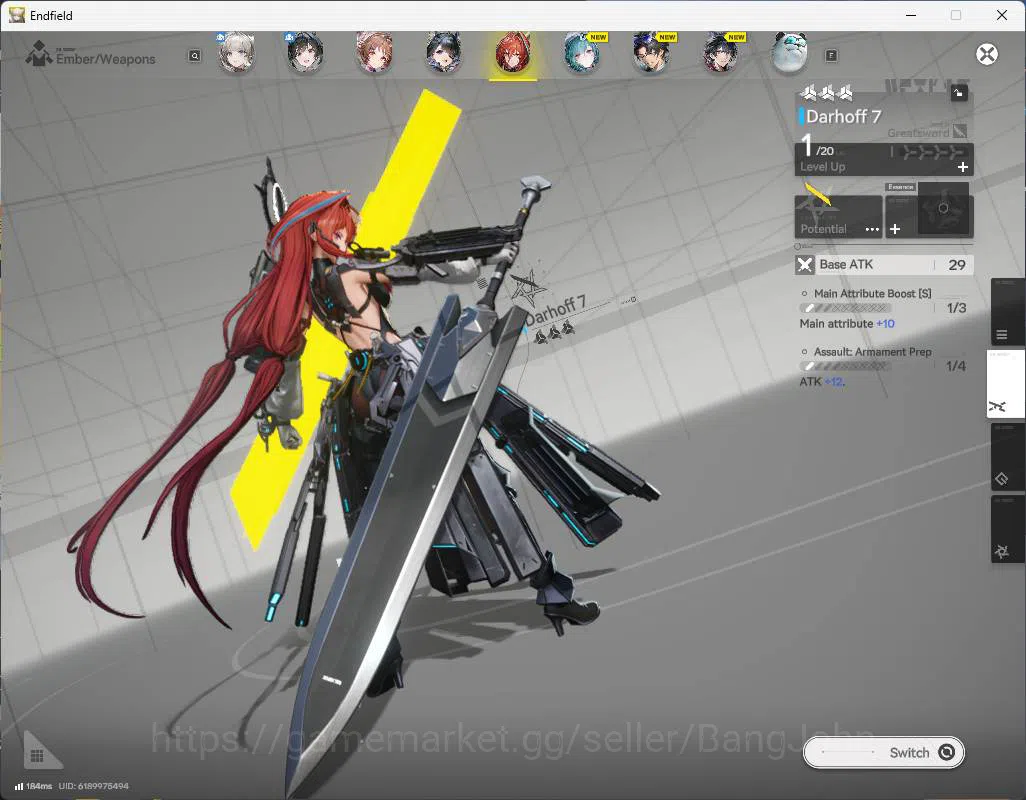Viewport: 1026px width, 800px height.
Task: Open Potential three-dots options
Action: [872, 230]
